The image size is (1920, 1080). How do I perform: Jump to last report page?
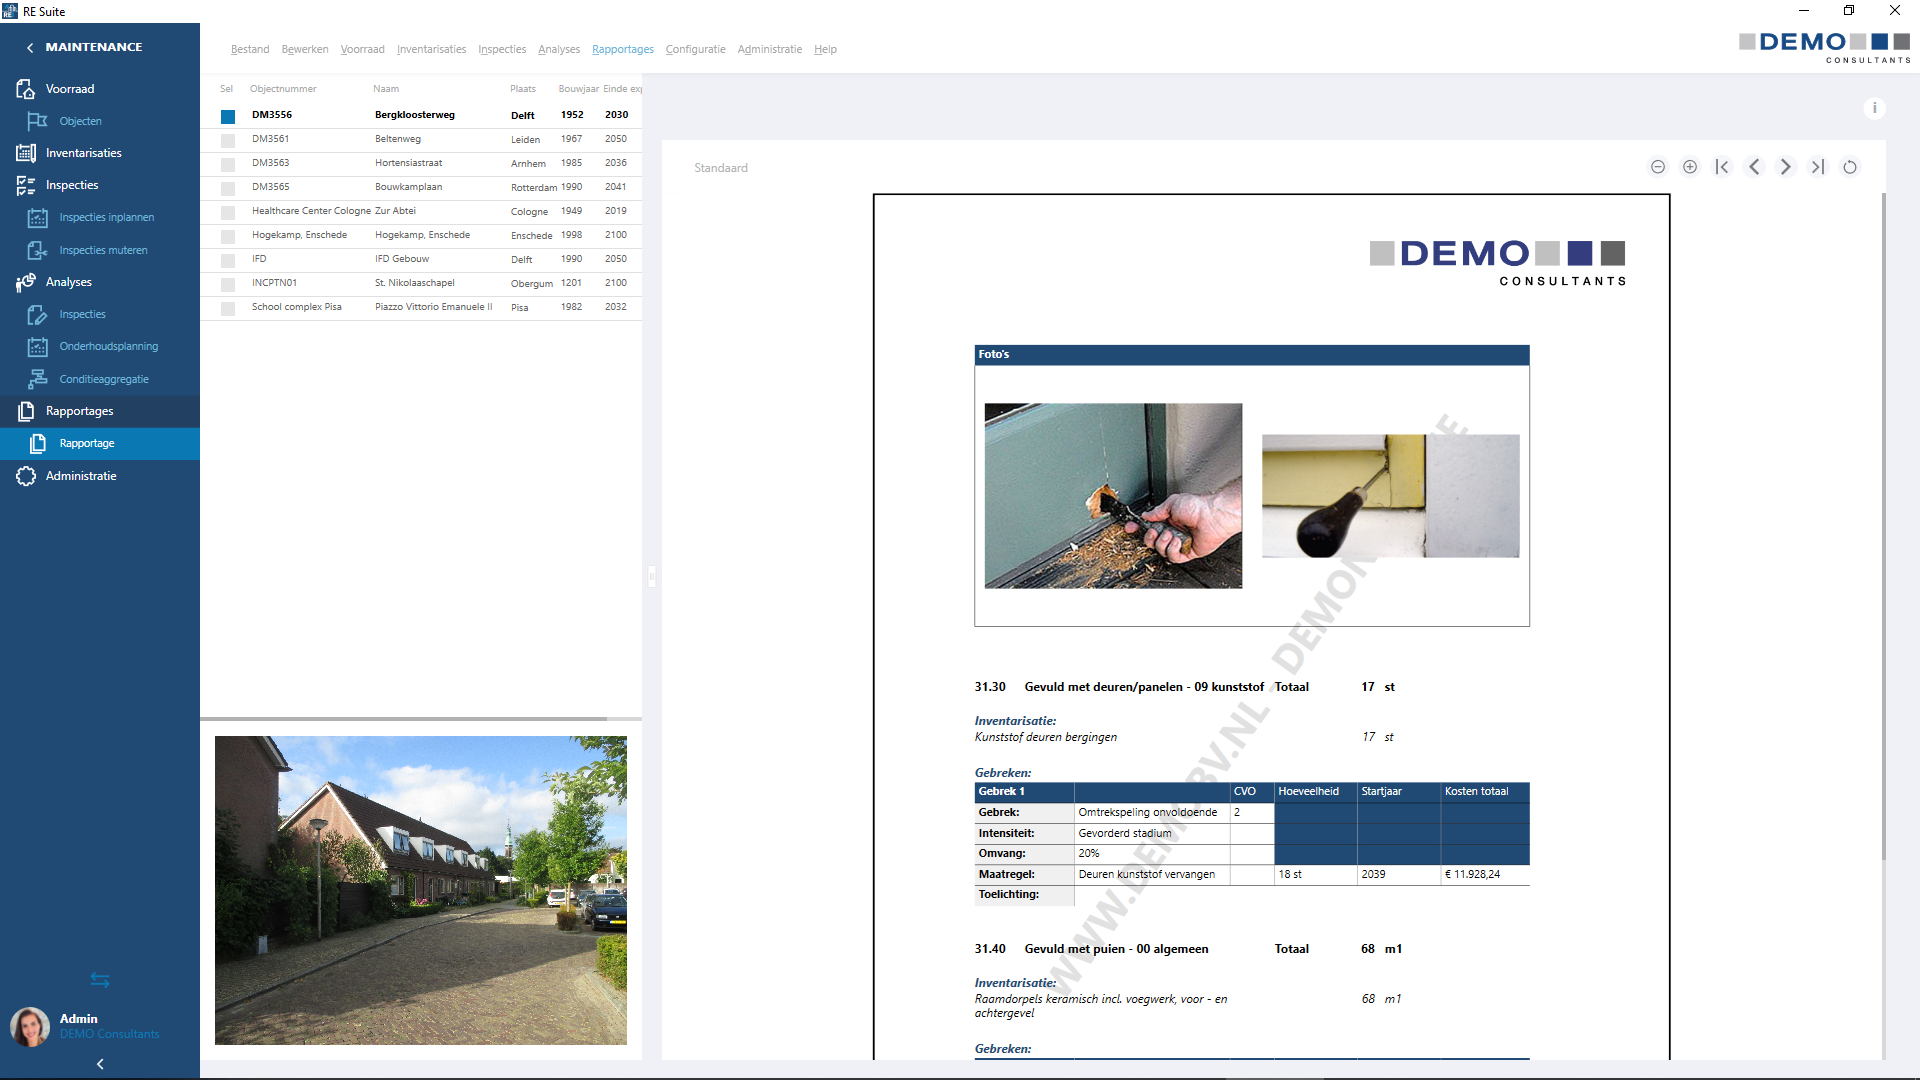click(x=1818, y=167)
